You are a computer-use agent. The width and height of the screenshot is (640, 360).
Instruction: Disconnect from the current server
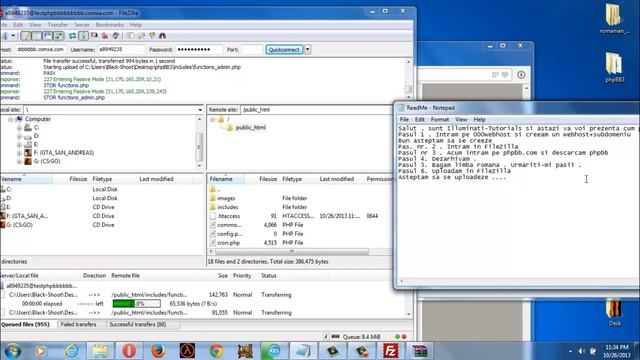pos(105,36)
